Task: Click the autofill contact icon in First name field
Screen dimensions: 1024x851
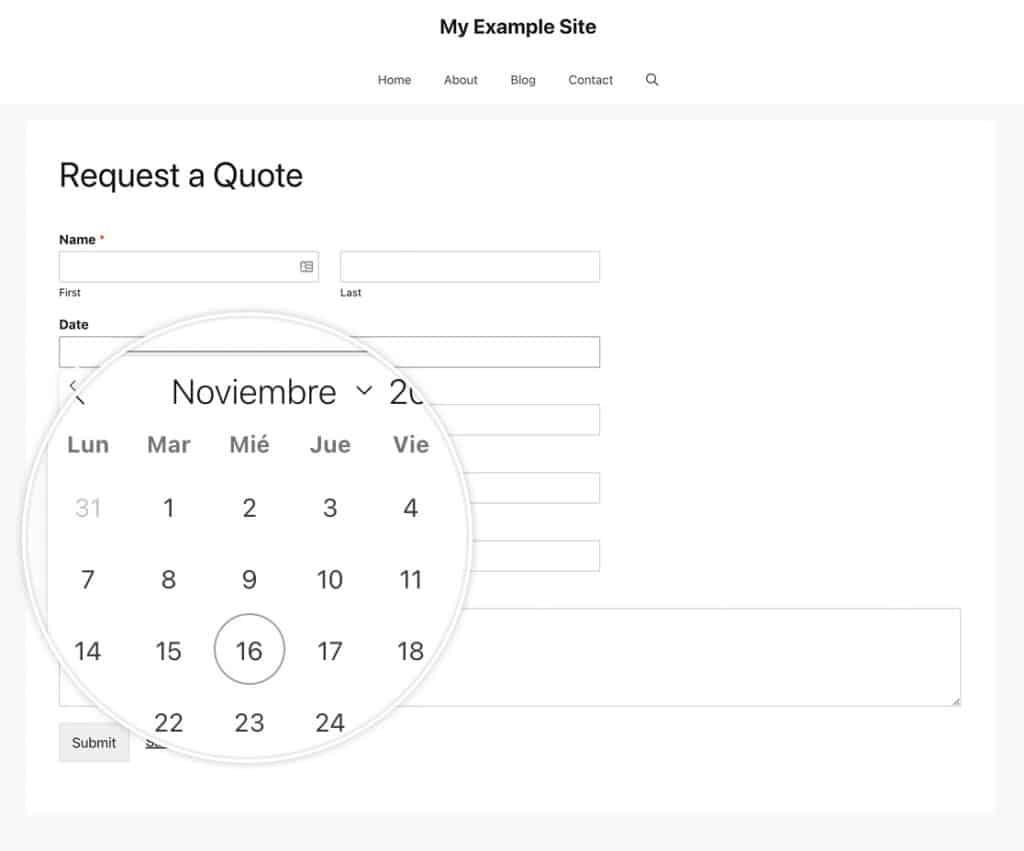Action: [306, 267]
